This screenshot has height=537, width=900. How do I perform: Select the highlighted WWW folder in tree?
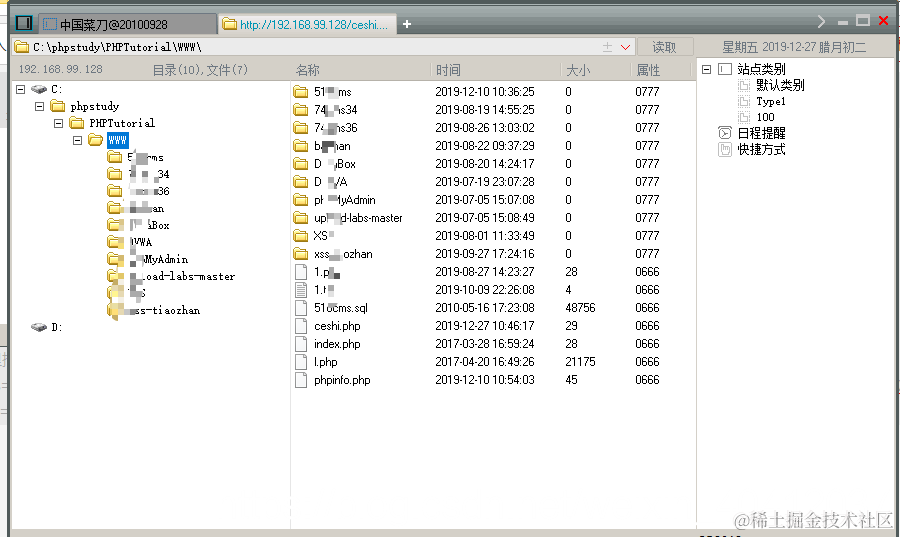pyautogui.click(x=118, y=141)
